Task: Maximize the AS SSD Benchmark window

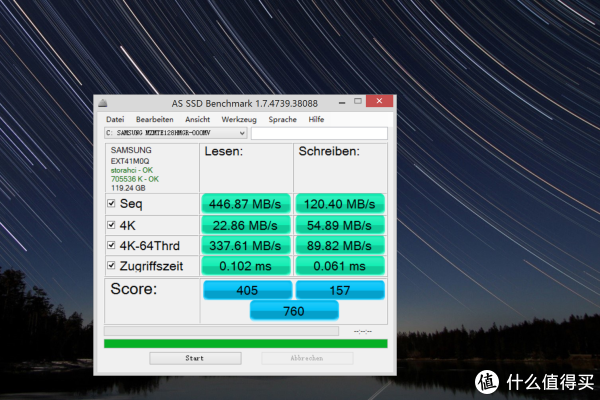Action: 358,101
